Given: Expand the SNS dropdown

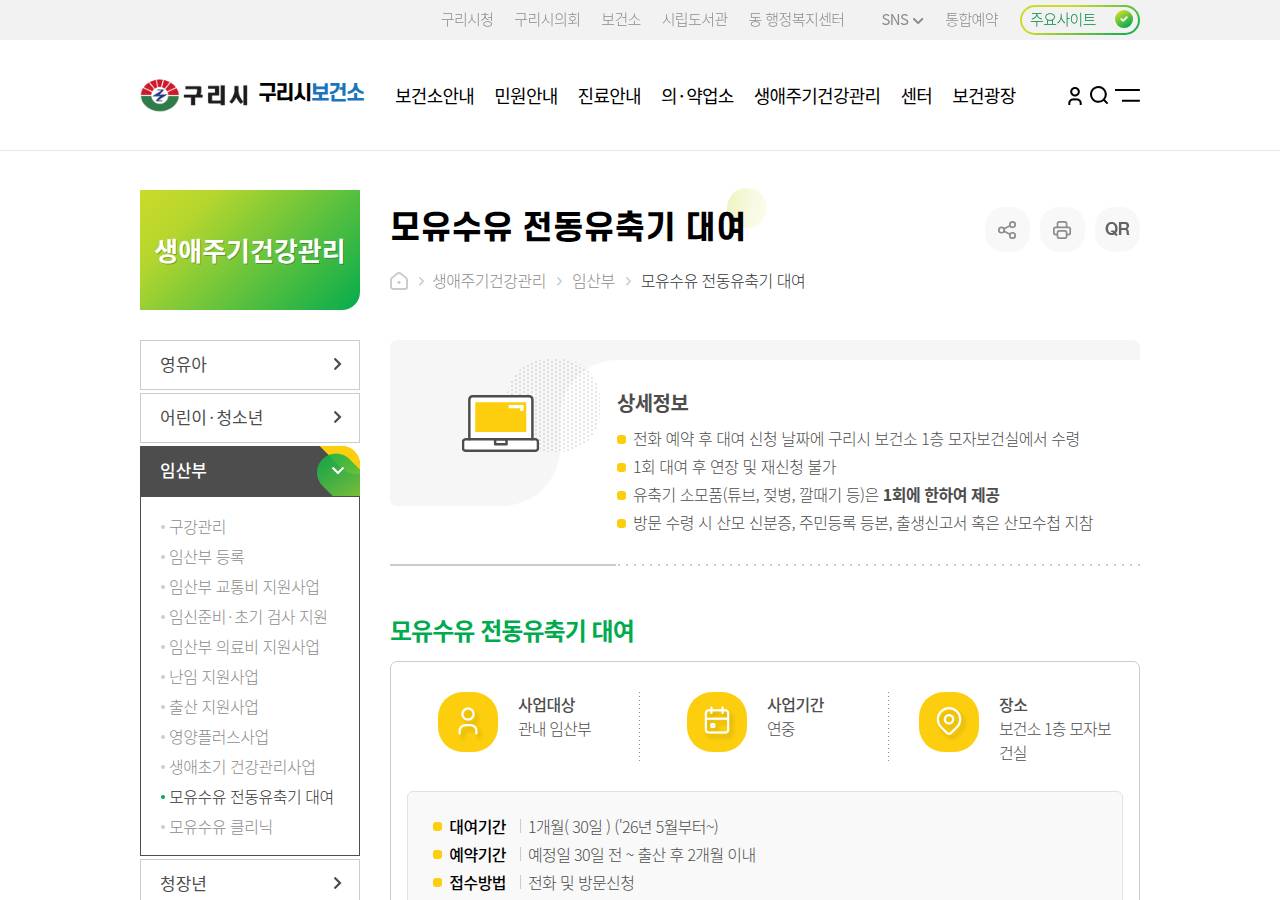Looking at the screenshot, I should coord(902,20).
